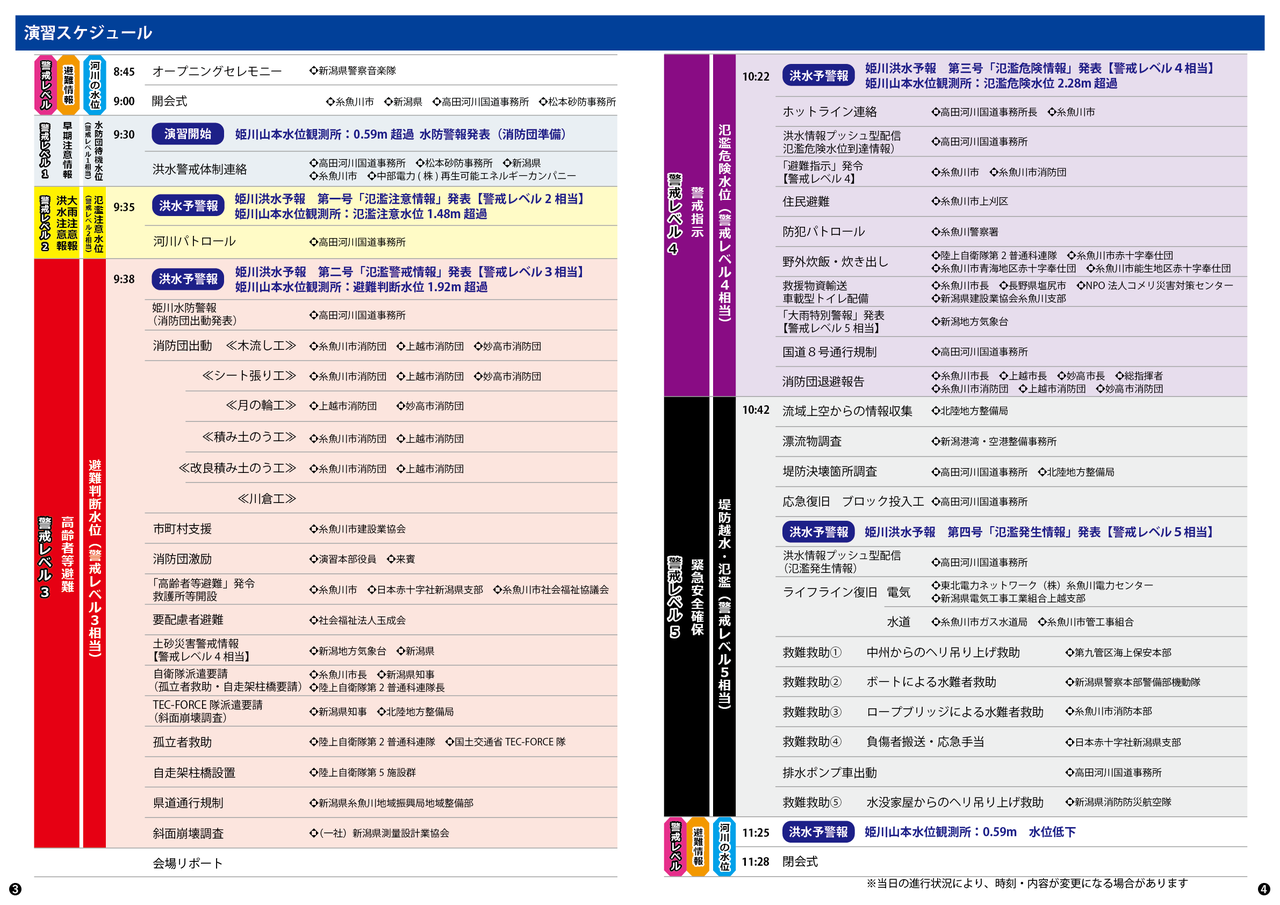Viewport: 1280px width, 905px height.
Task: Click the 漂流物調査 row
Action: [1011, 441]
